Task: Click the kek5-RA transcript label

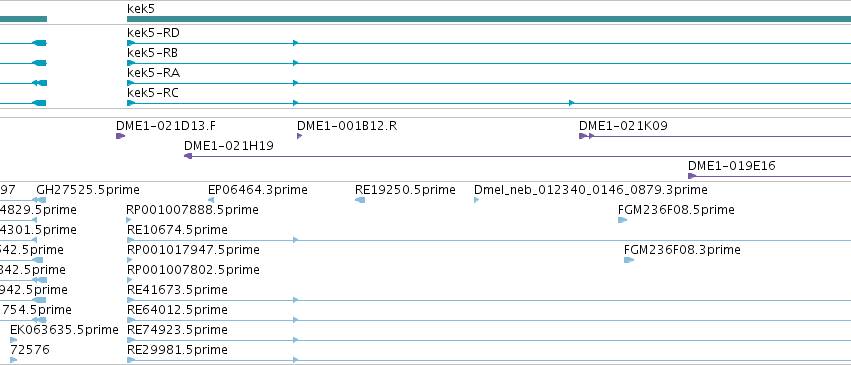Action: pos(153,73)
